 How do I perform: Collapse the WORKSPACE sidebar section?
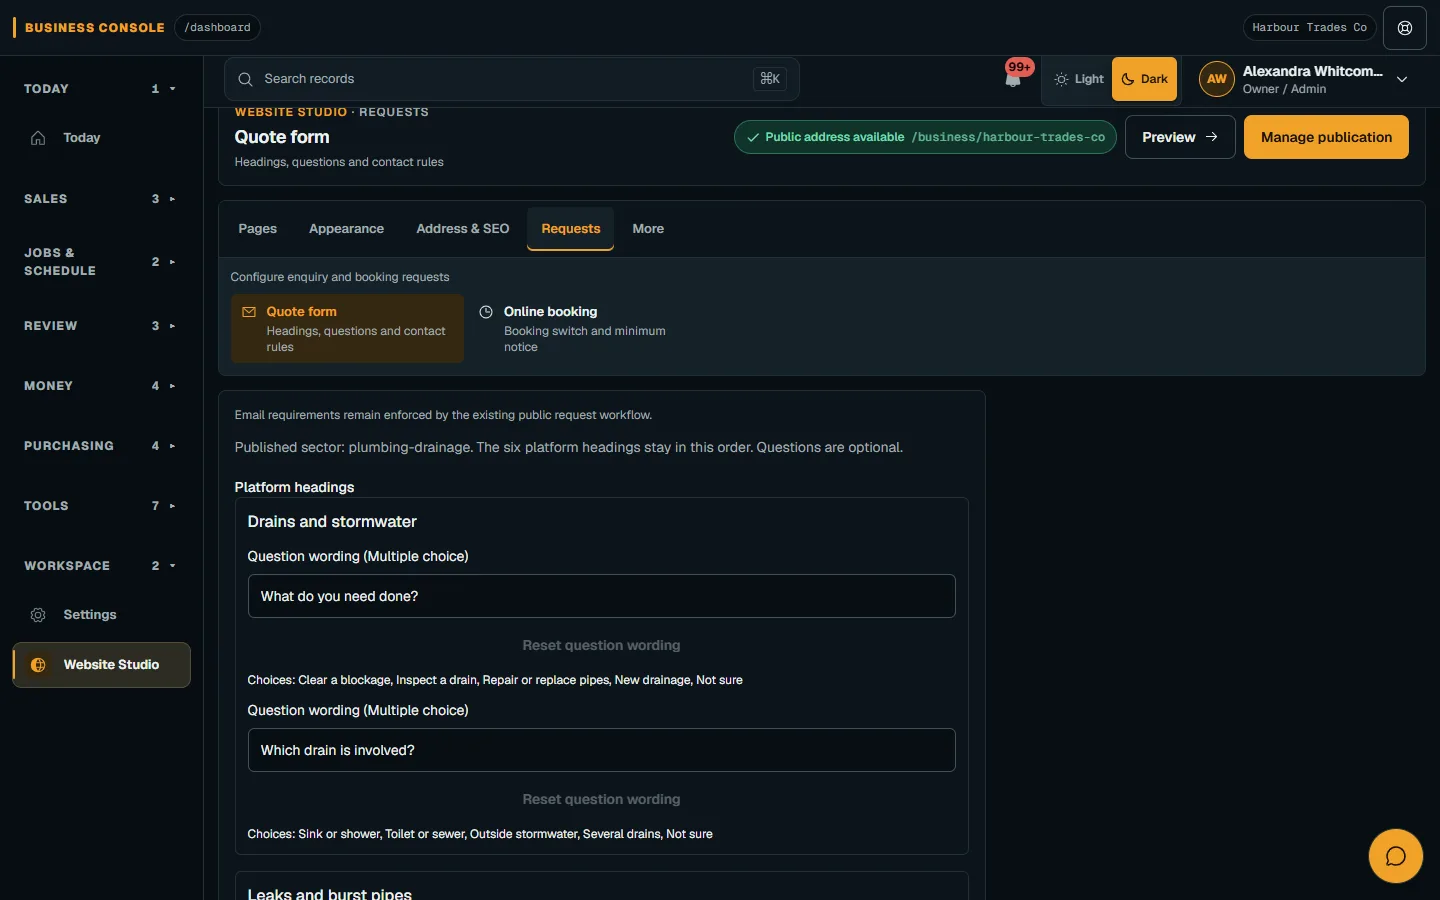tap(100, 566)
